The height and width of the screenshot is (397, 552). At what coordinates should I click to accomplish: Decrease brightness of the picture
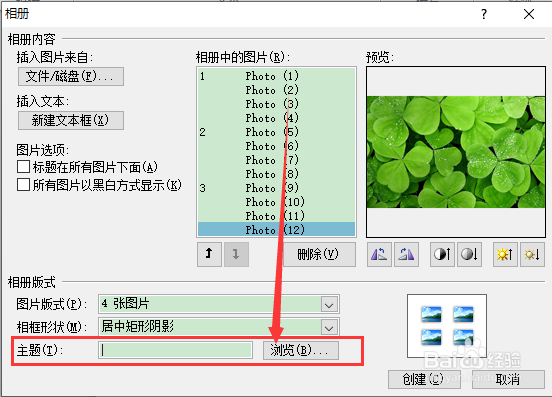[x=532, y=254]
